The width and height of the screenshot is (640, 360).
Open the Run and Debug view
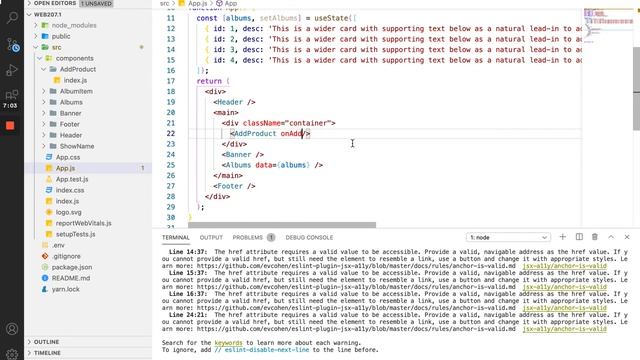tap(12, 71)
